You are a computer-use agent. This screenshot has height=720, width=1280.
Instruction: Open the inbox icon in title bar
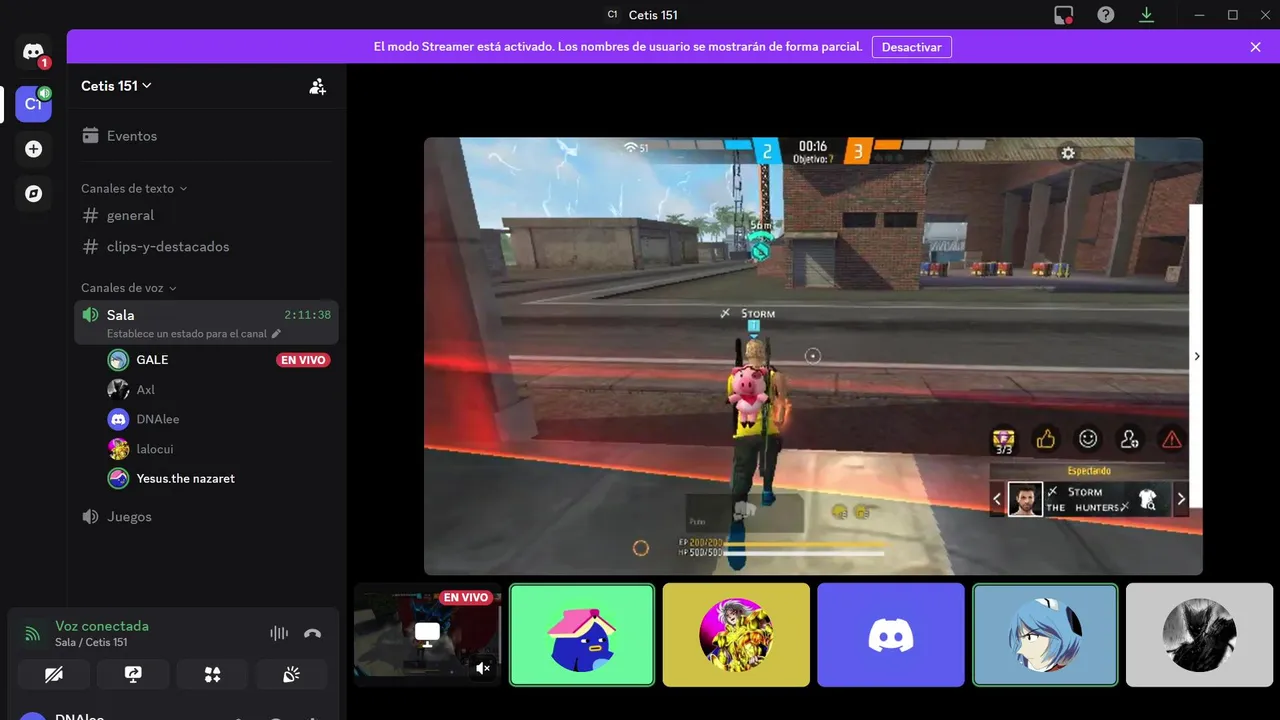point(1063,15)
